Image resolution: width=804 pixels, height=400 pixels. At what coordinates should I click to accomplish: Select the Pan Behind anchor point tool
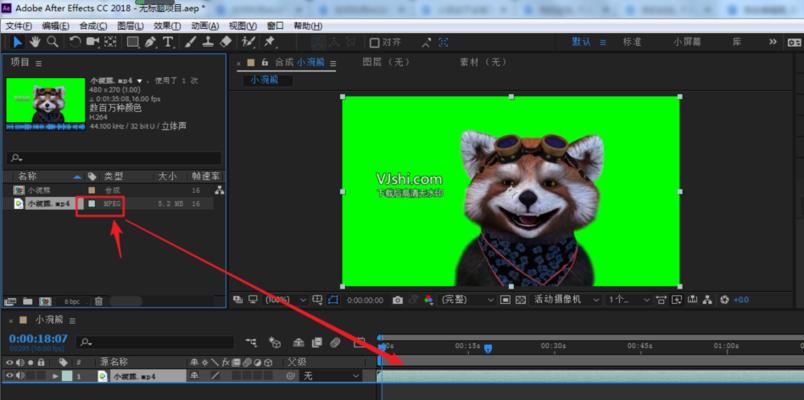[110, 42]
